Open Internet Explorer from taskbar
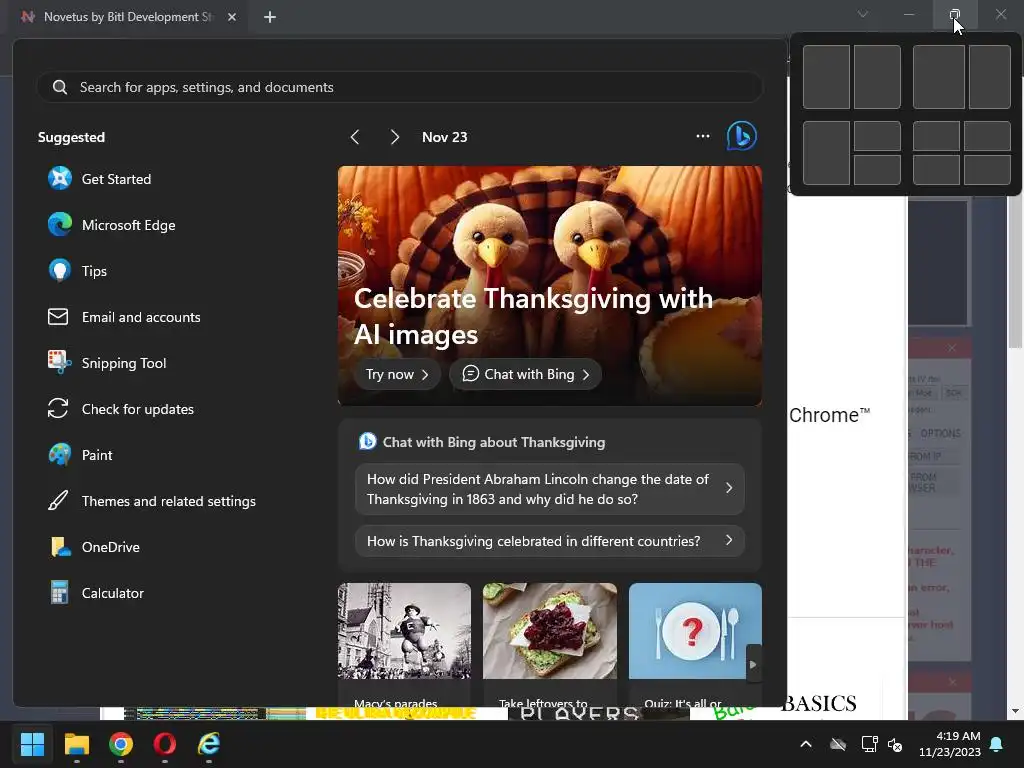Screen dimensions: 1024x768 tap(209, 744)
